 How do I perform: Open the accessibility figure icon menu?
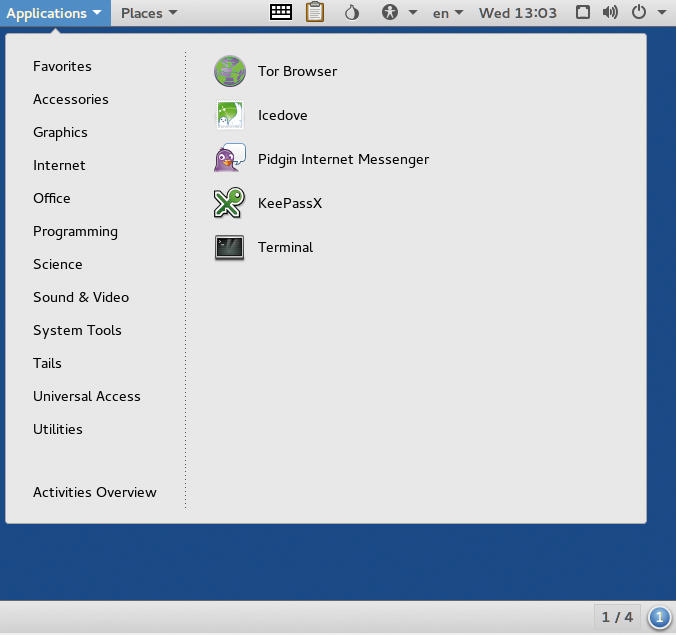coord(390,13)
